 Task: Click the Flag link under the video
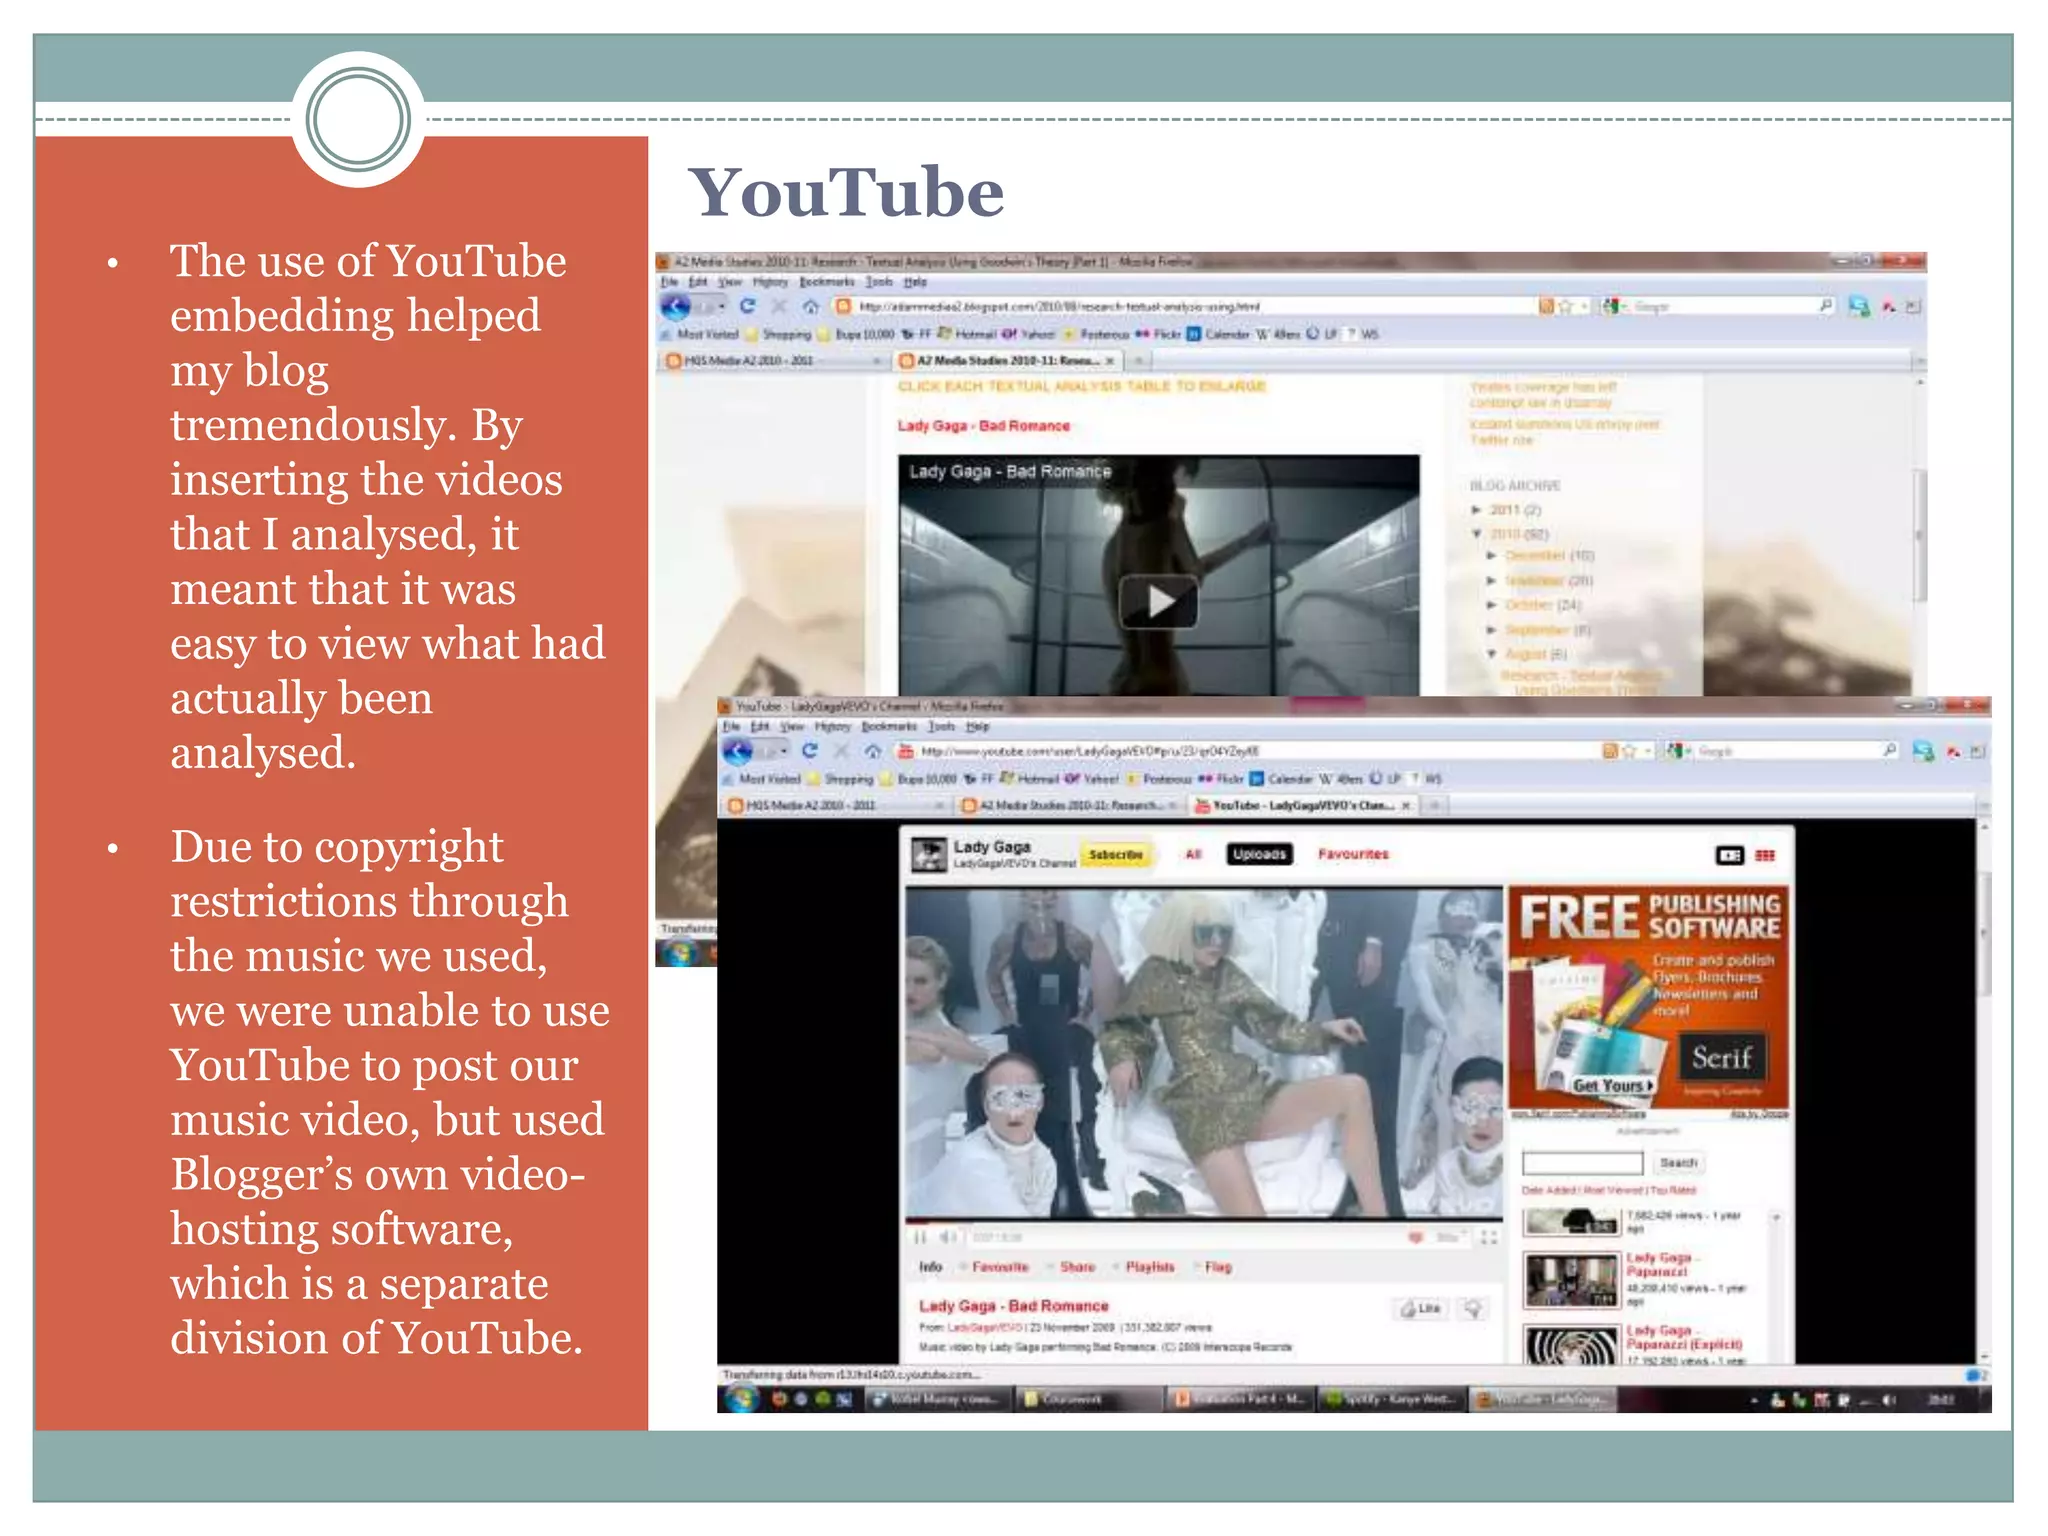1218,1267
